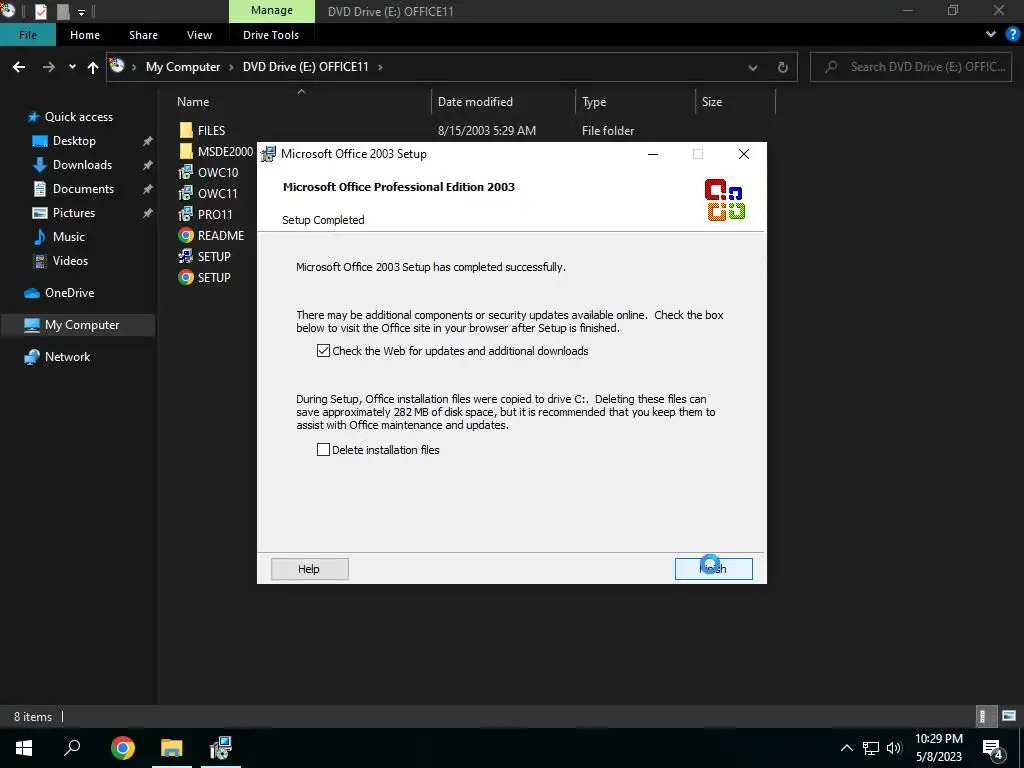Screen dimensions: 1024x768
Task: Open Pictures in the sidebar
Action: pos(74,212)
